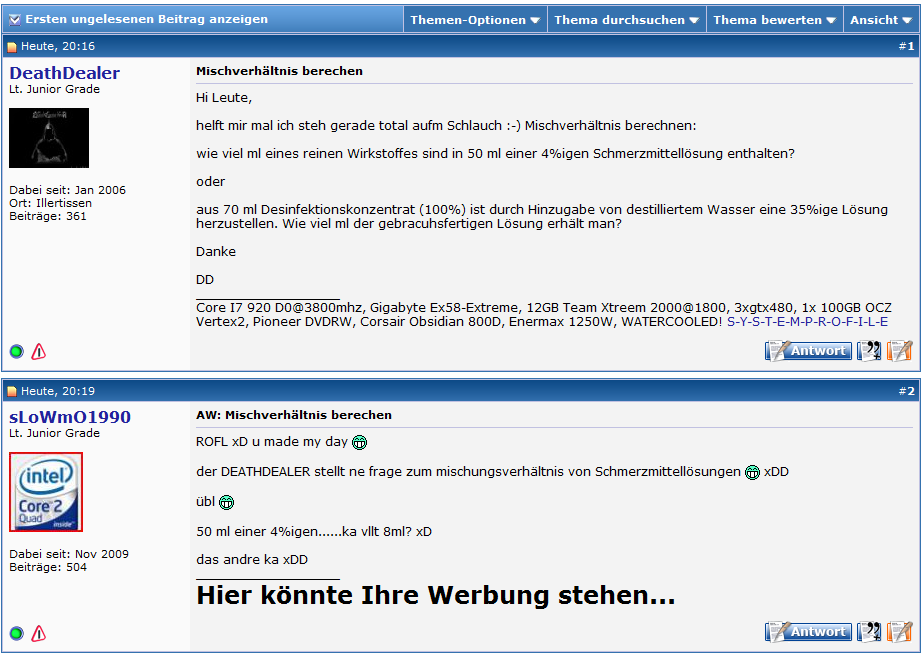
Task: Click the text 'Beiträge: 361'
Action: (48, 216)
